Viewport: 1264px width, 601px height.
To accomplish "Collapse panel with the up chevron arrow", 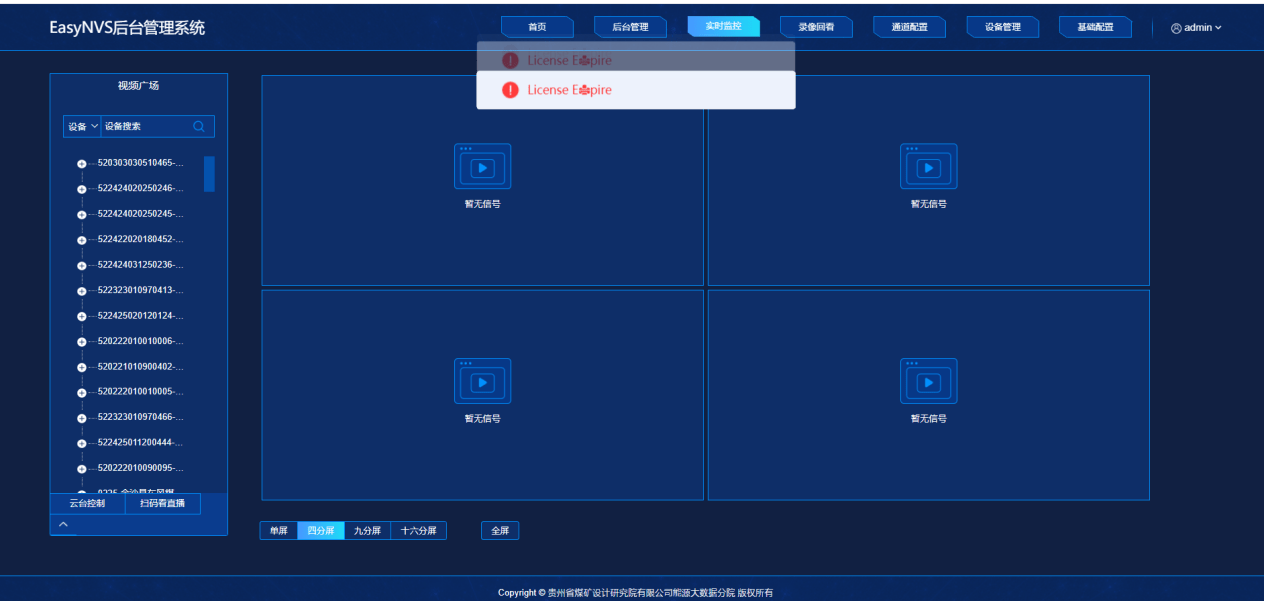I will (x=63, y=524).
